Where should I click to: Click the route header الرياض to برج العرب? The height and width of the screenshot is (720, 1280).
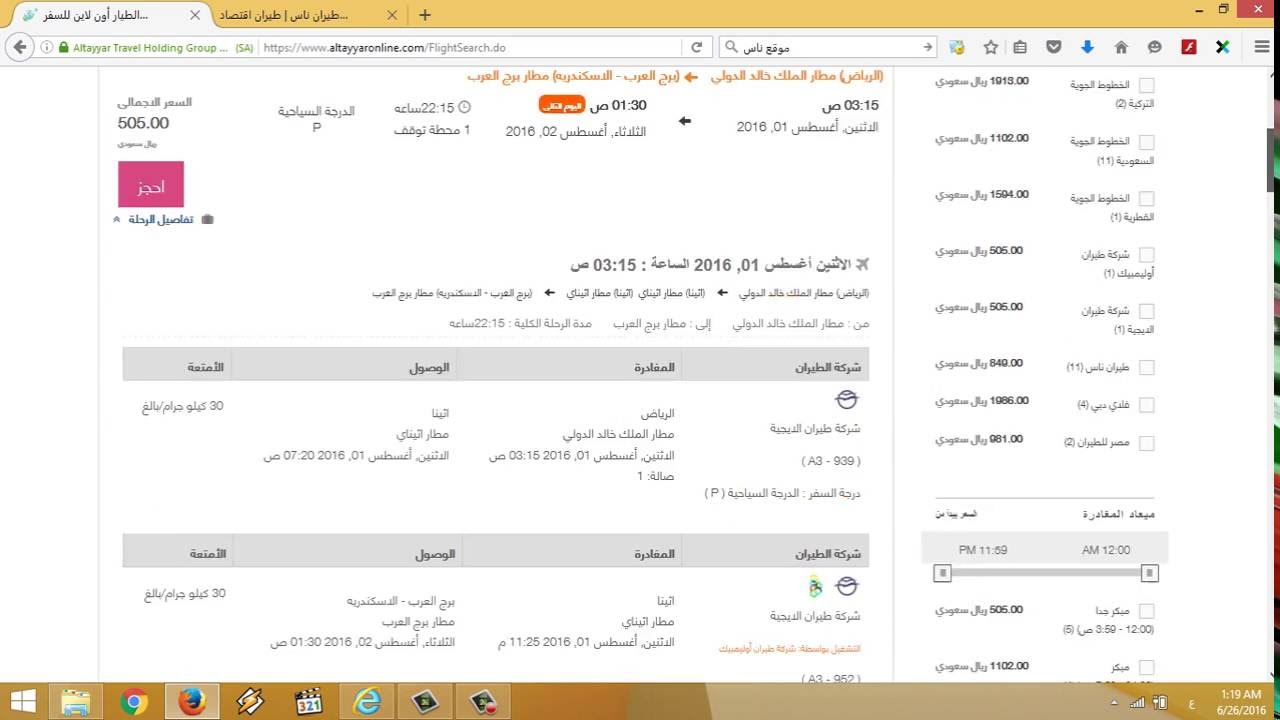pyautogui.click(x=675, y=76)
